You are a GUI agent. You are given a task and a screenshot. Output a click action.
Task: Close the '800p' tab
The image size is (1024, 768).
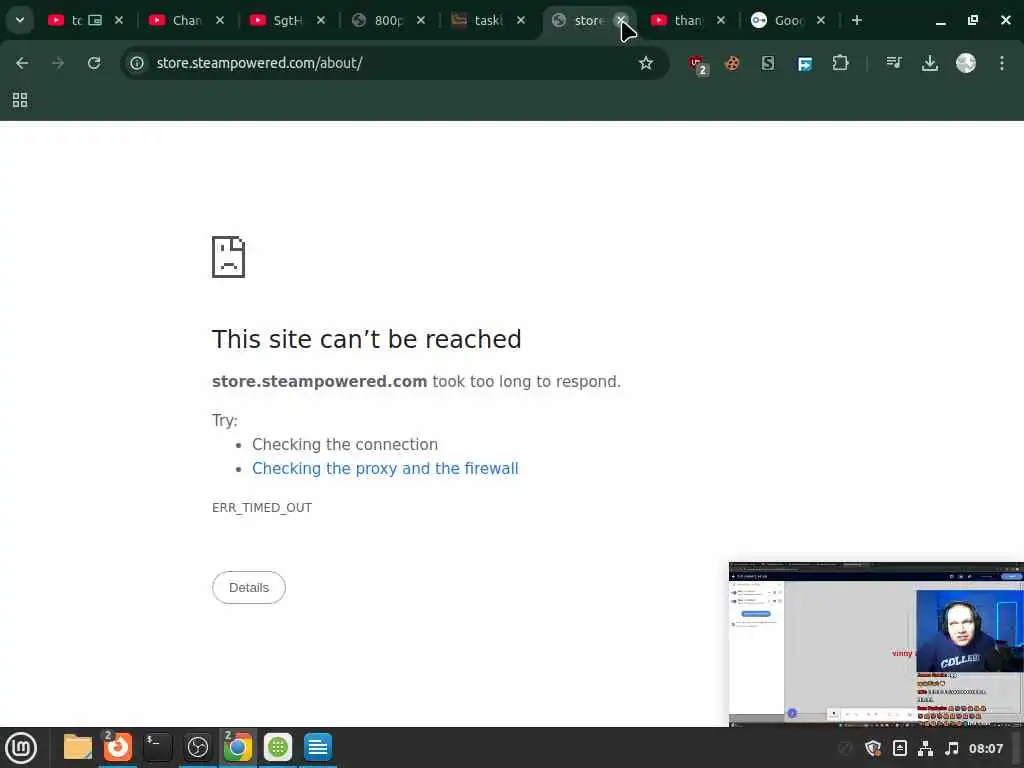421,20
